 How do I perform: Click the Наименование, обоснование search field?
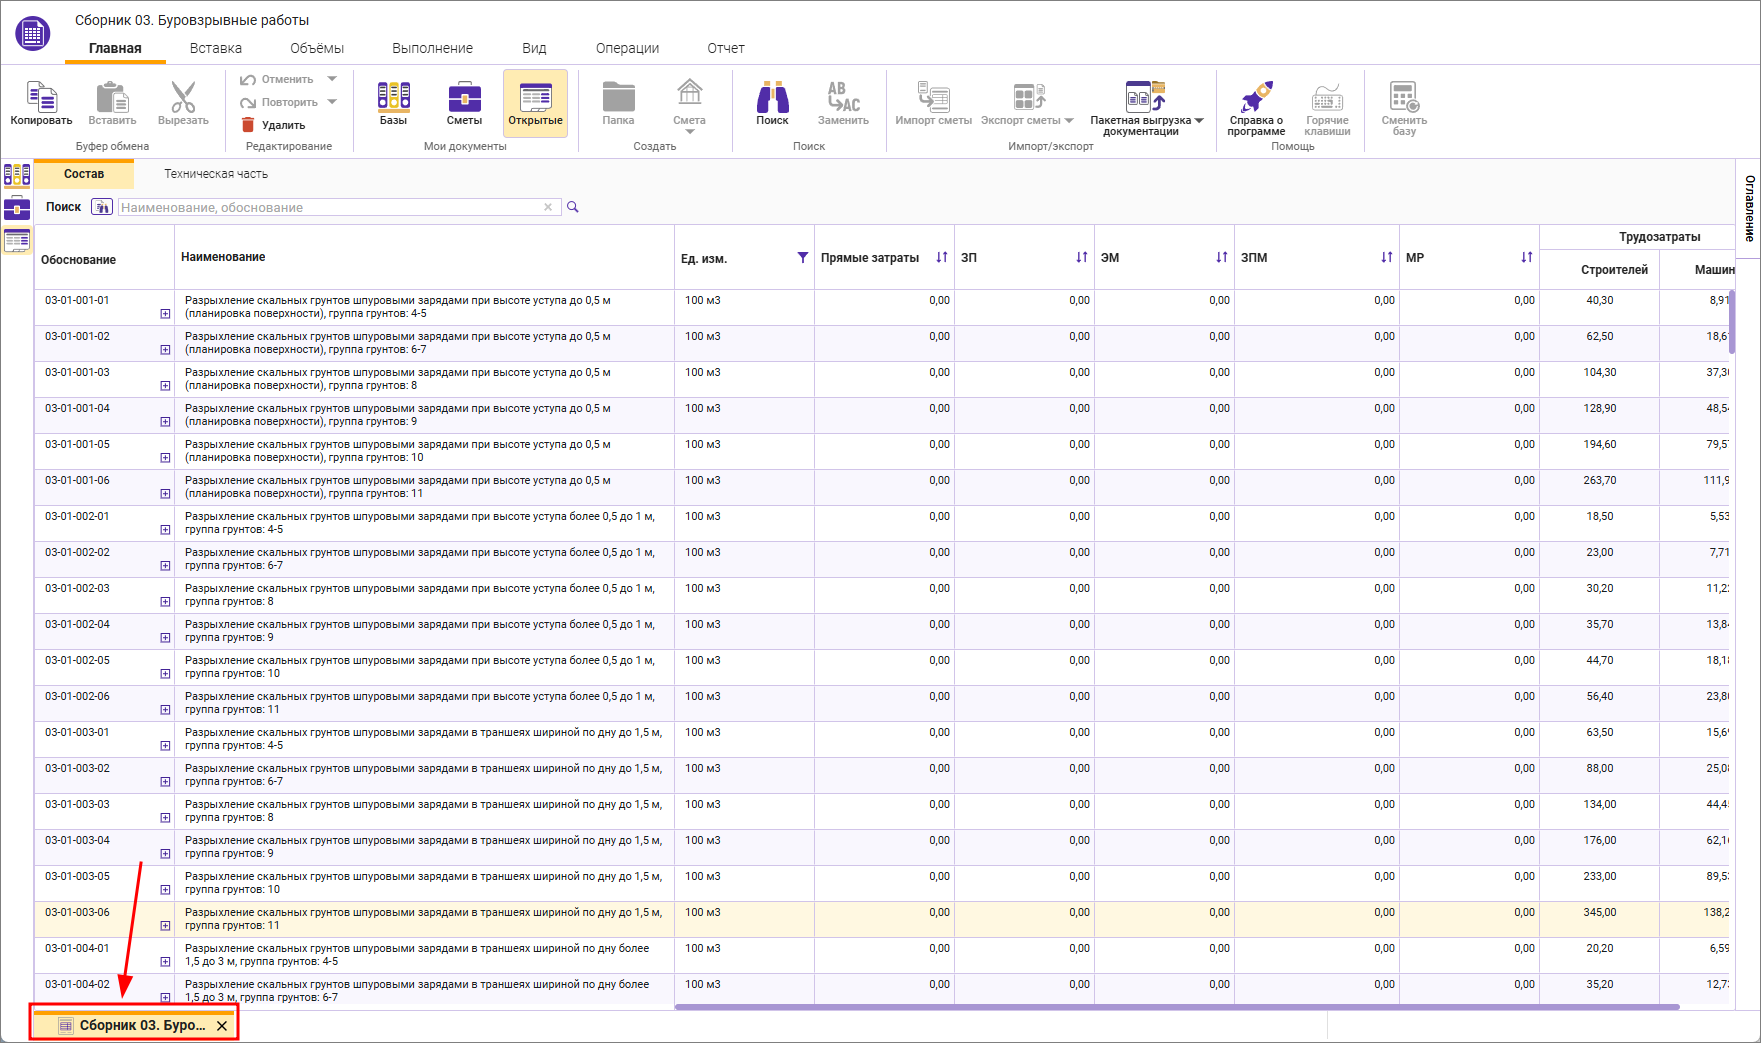[x=330, y=207]
